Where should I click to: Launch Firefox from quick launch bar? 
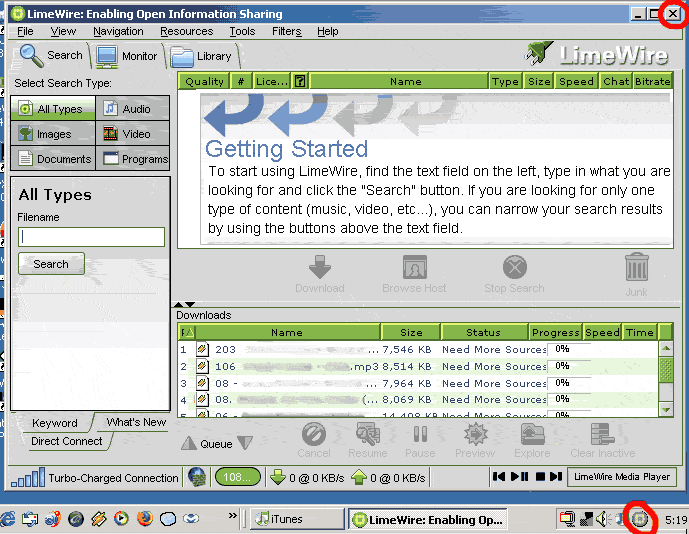tap(145, 519)
